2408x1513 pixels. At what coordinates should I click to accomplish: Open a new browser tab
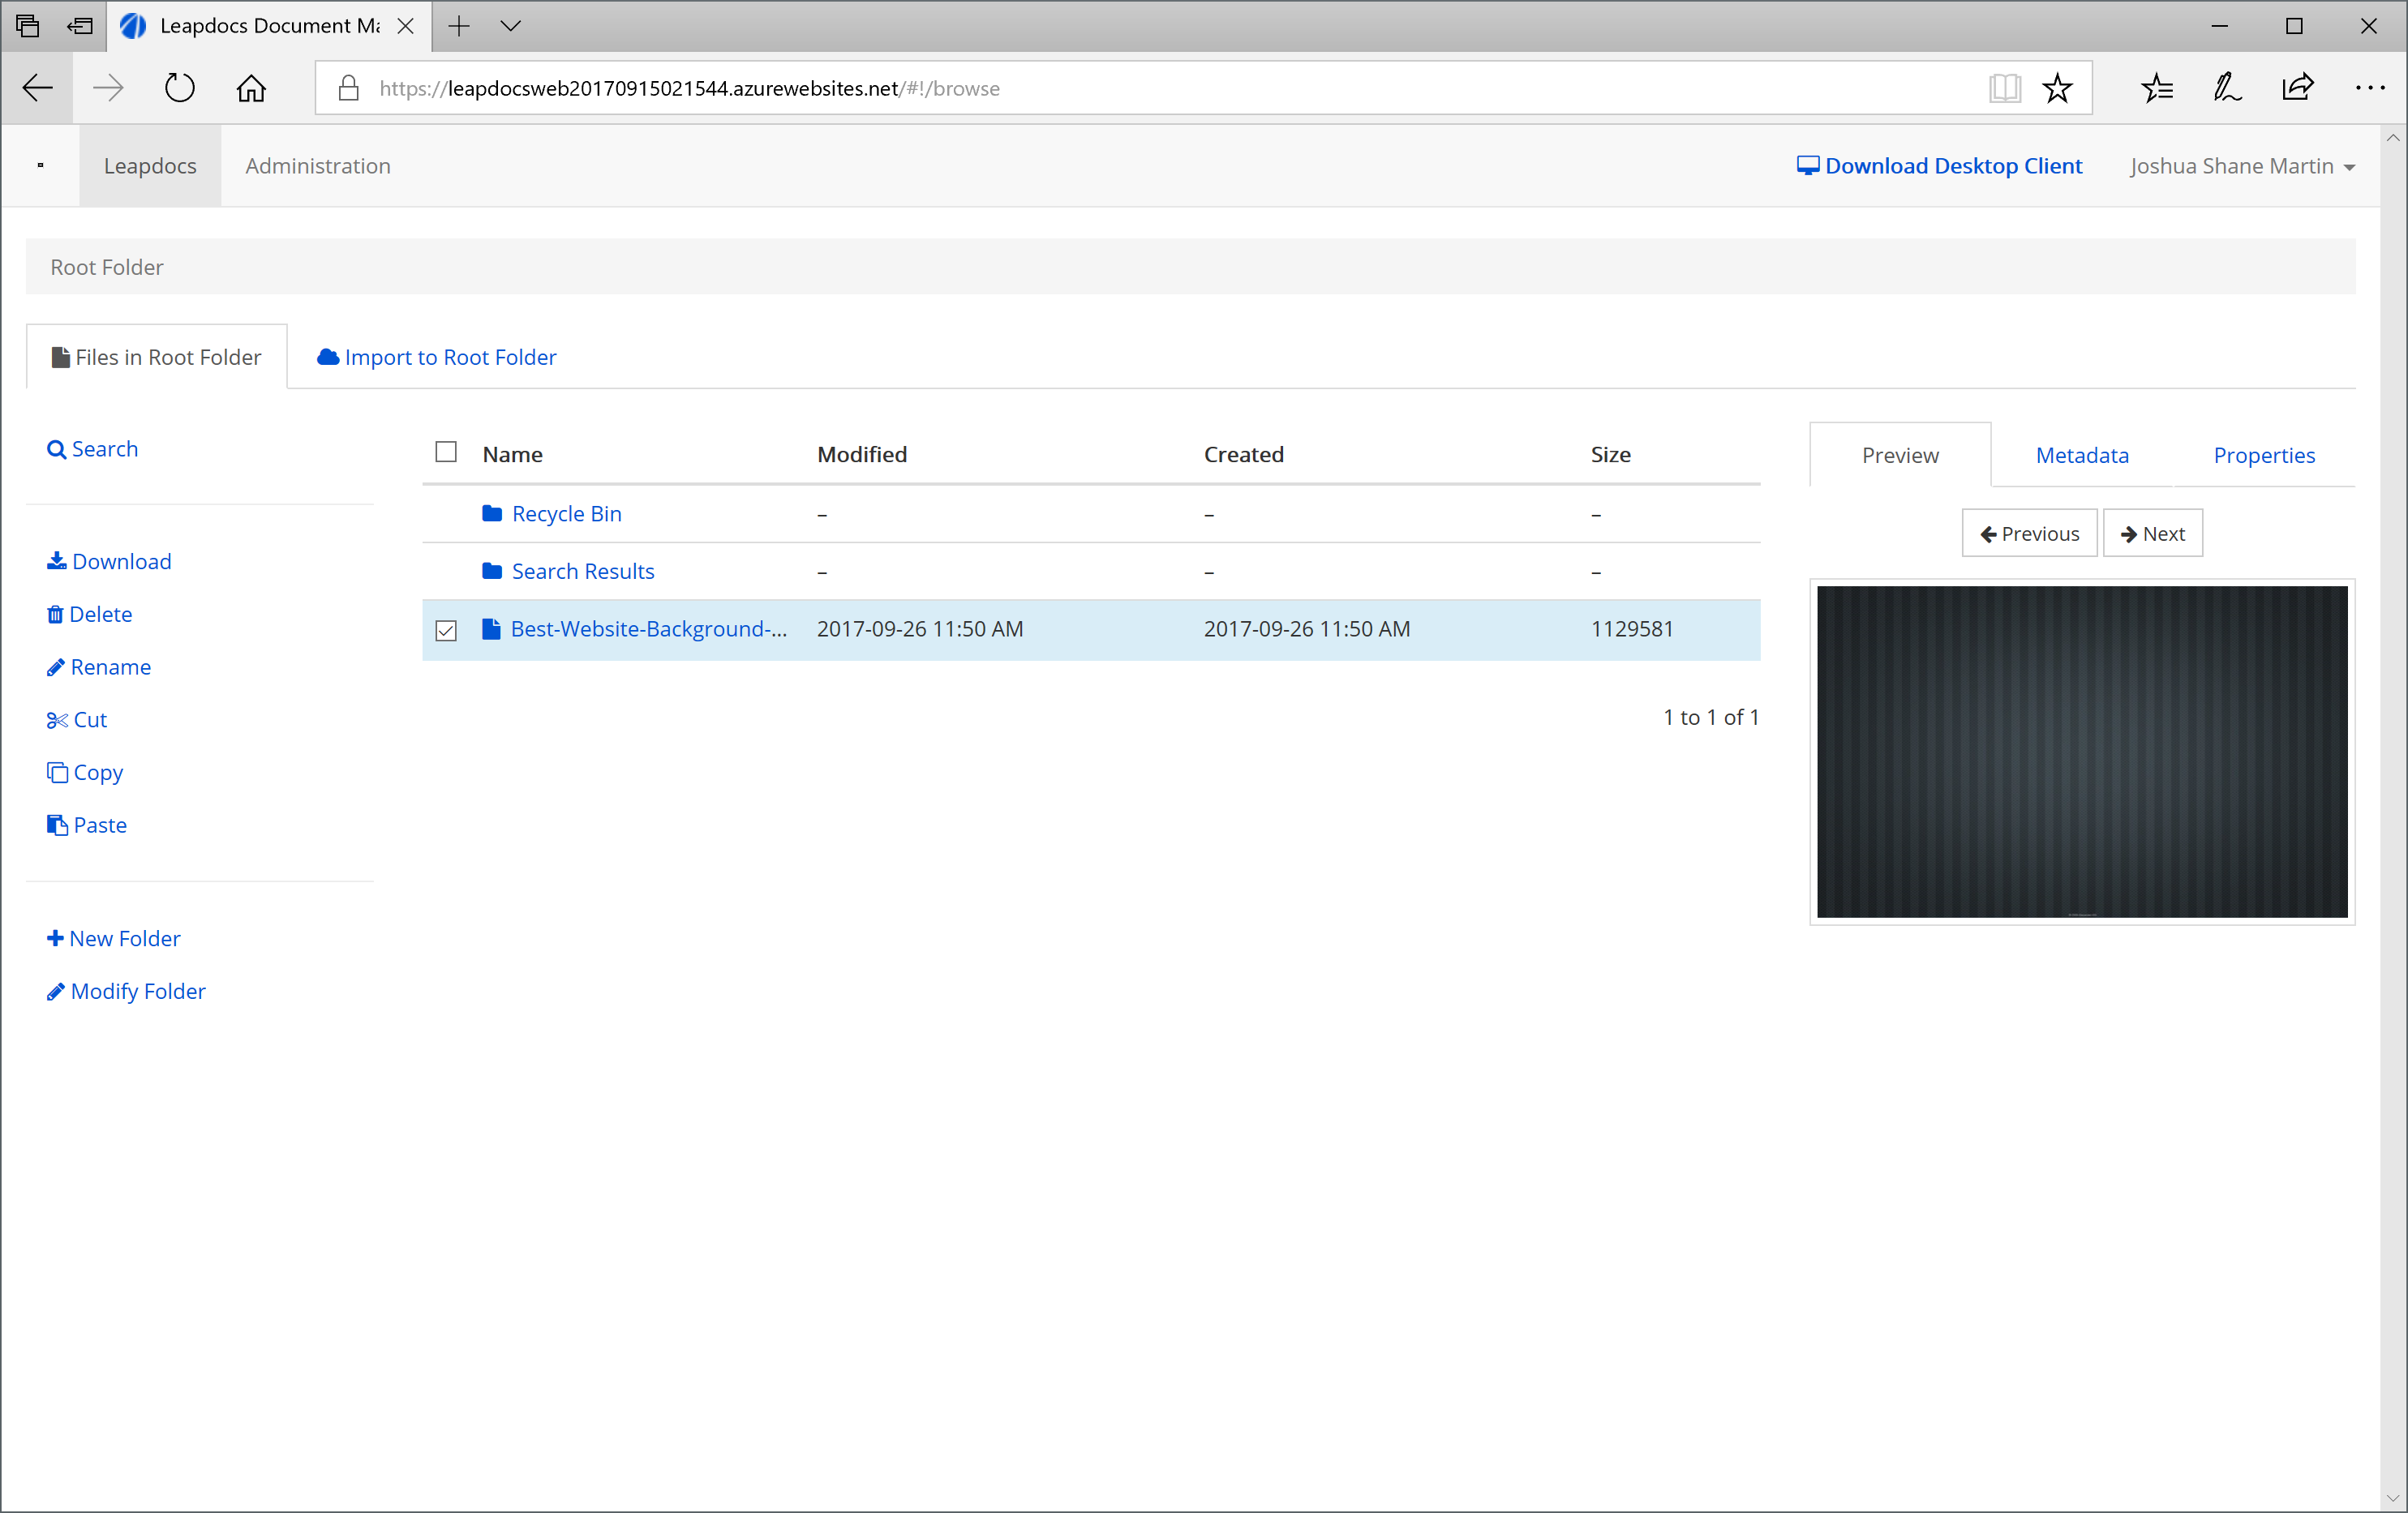459,26
